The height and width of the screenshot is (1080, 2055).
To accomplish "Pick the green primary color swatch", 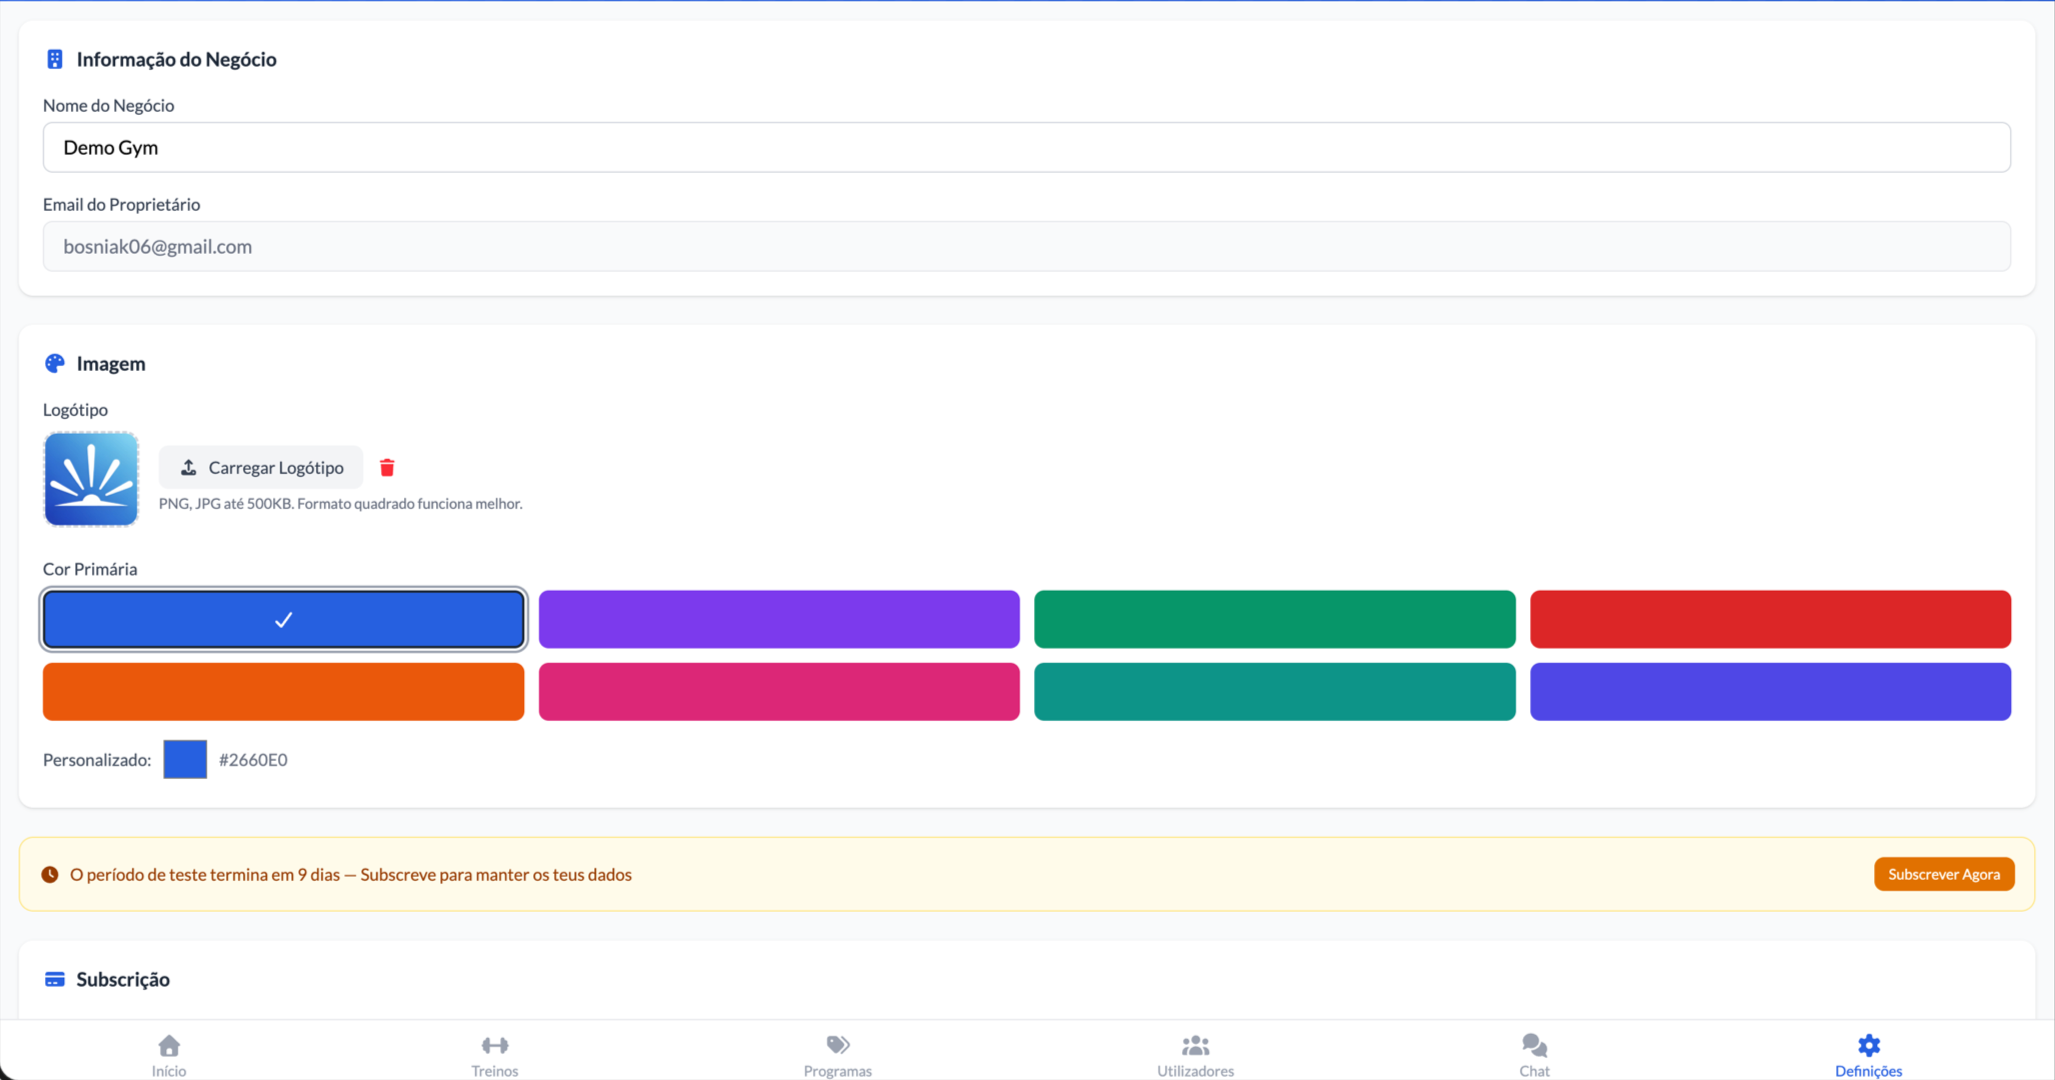I will pos(1274,619).
